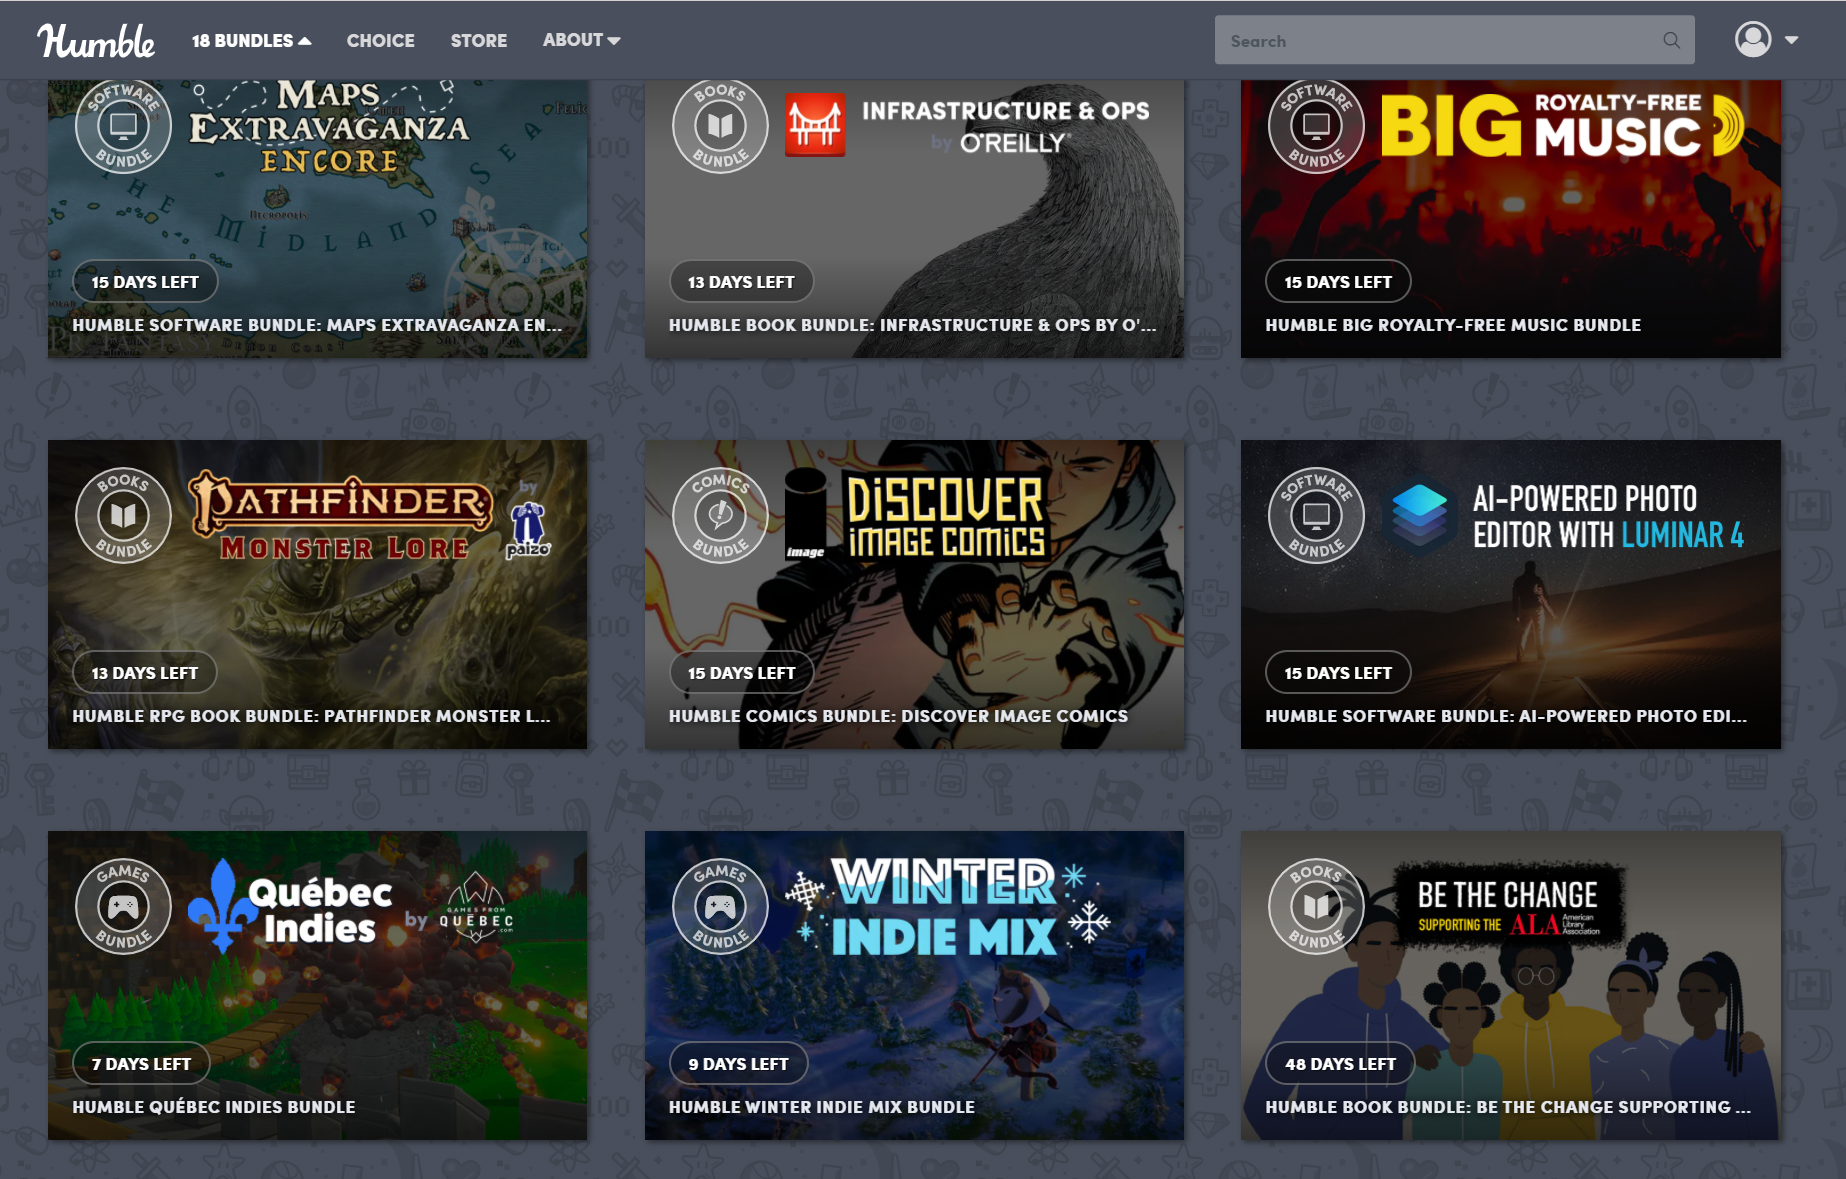1846x1179 pixels.
Task: Click 15 Days Left badge on Image Comics
Action: click(741, 673)
